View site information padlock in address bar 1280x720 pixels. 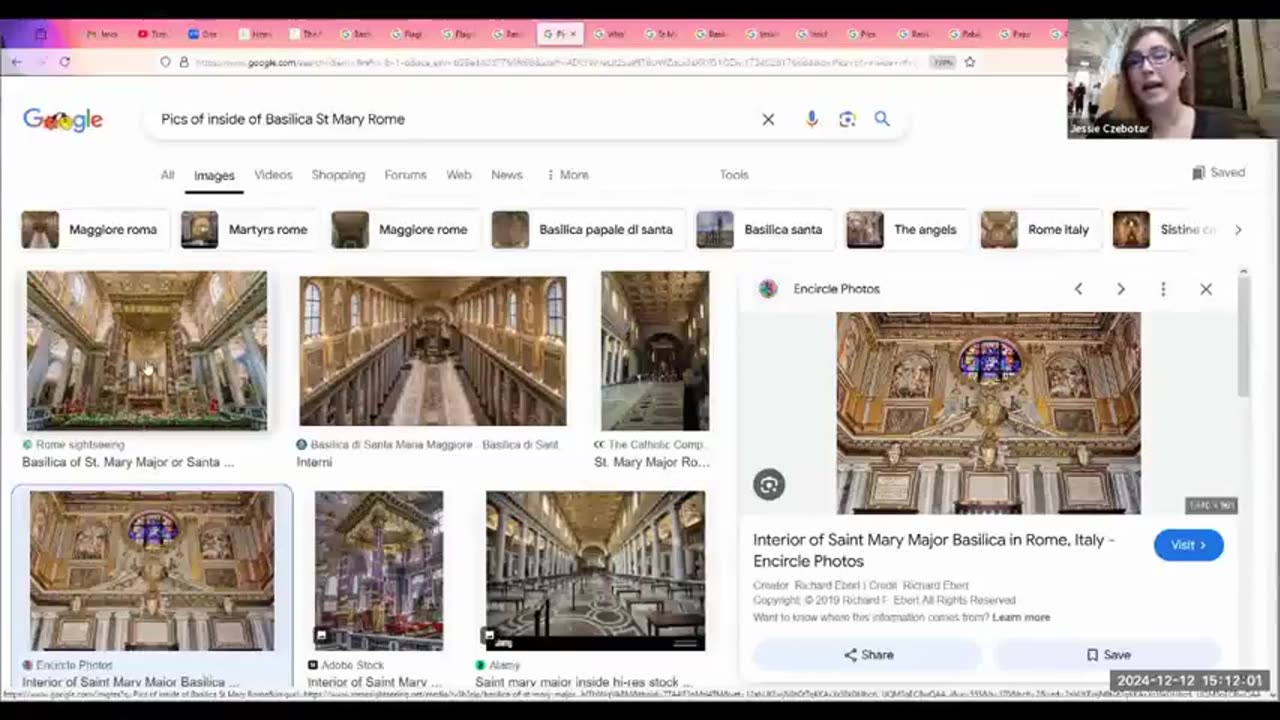(x=184, y=62)
